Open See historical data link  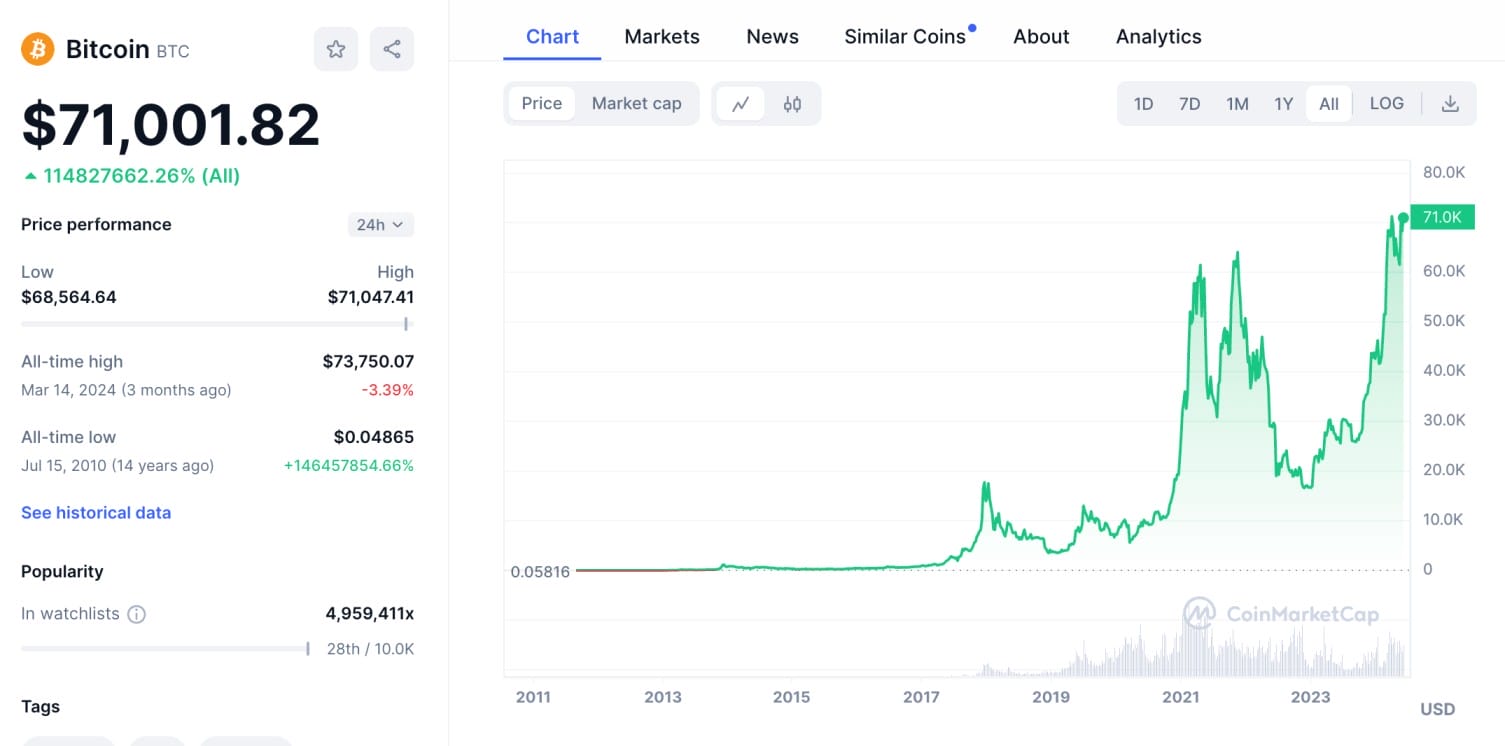tap(96, 512)
